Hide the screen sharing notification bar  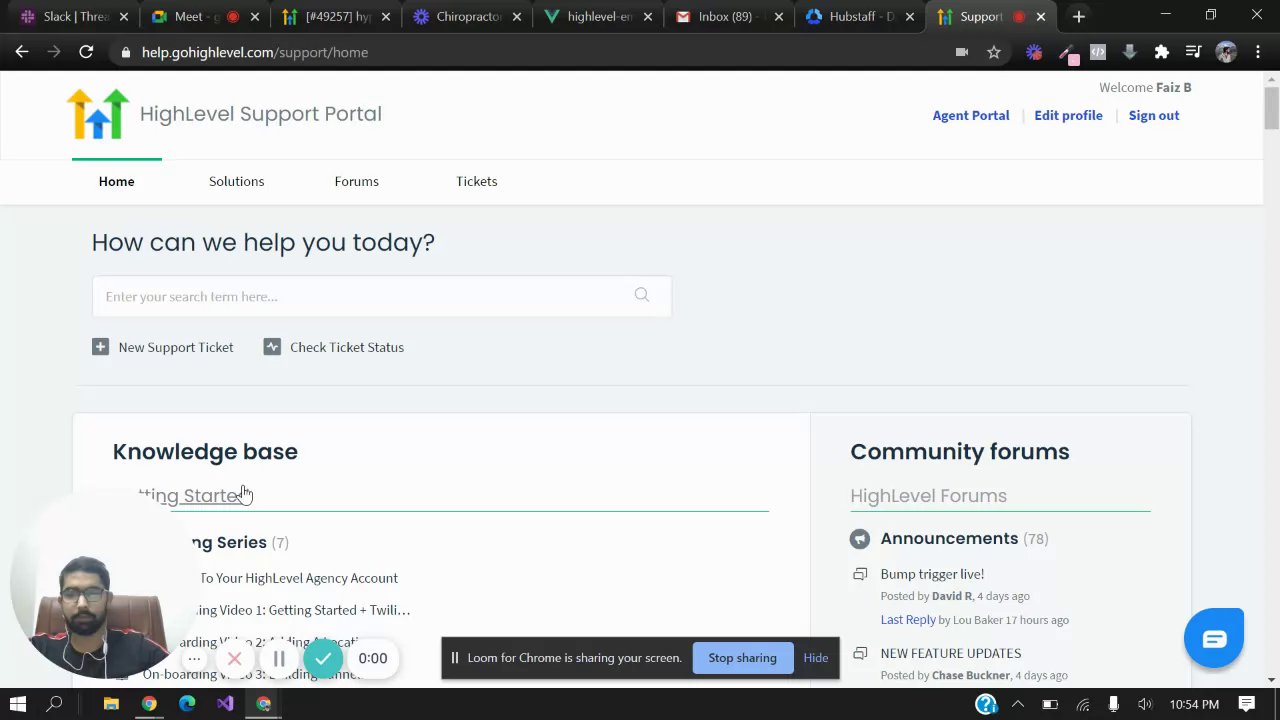pyautogui.click(x=815, y=658)
